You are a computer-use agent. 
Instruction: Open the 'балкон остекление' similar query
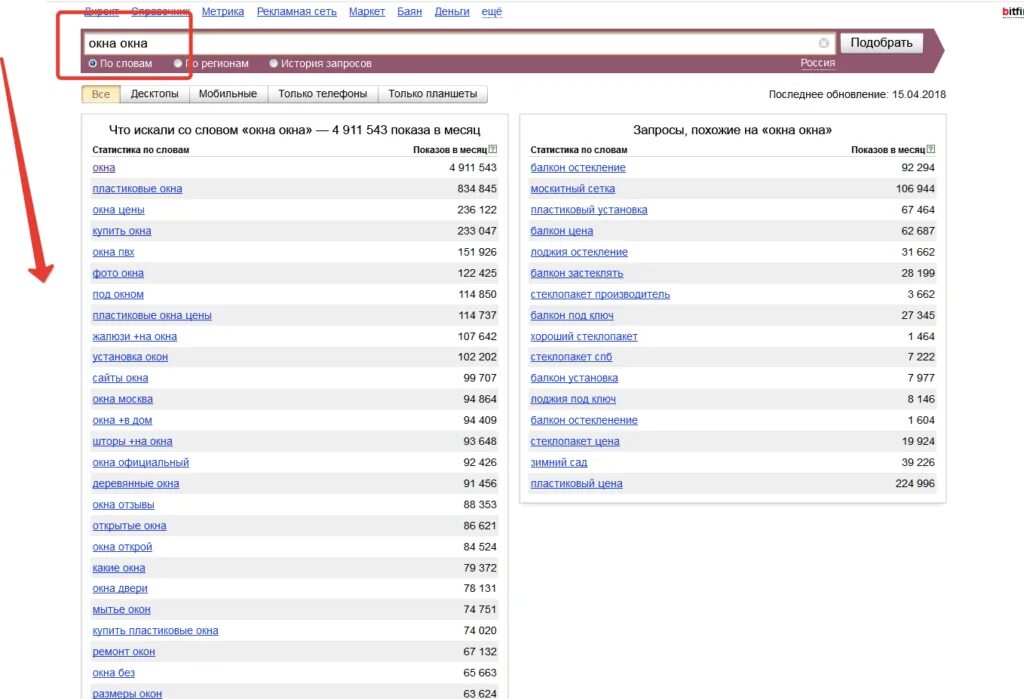click(577, 168)
